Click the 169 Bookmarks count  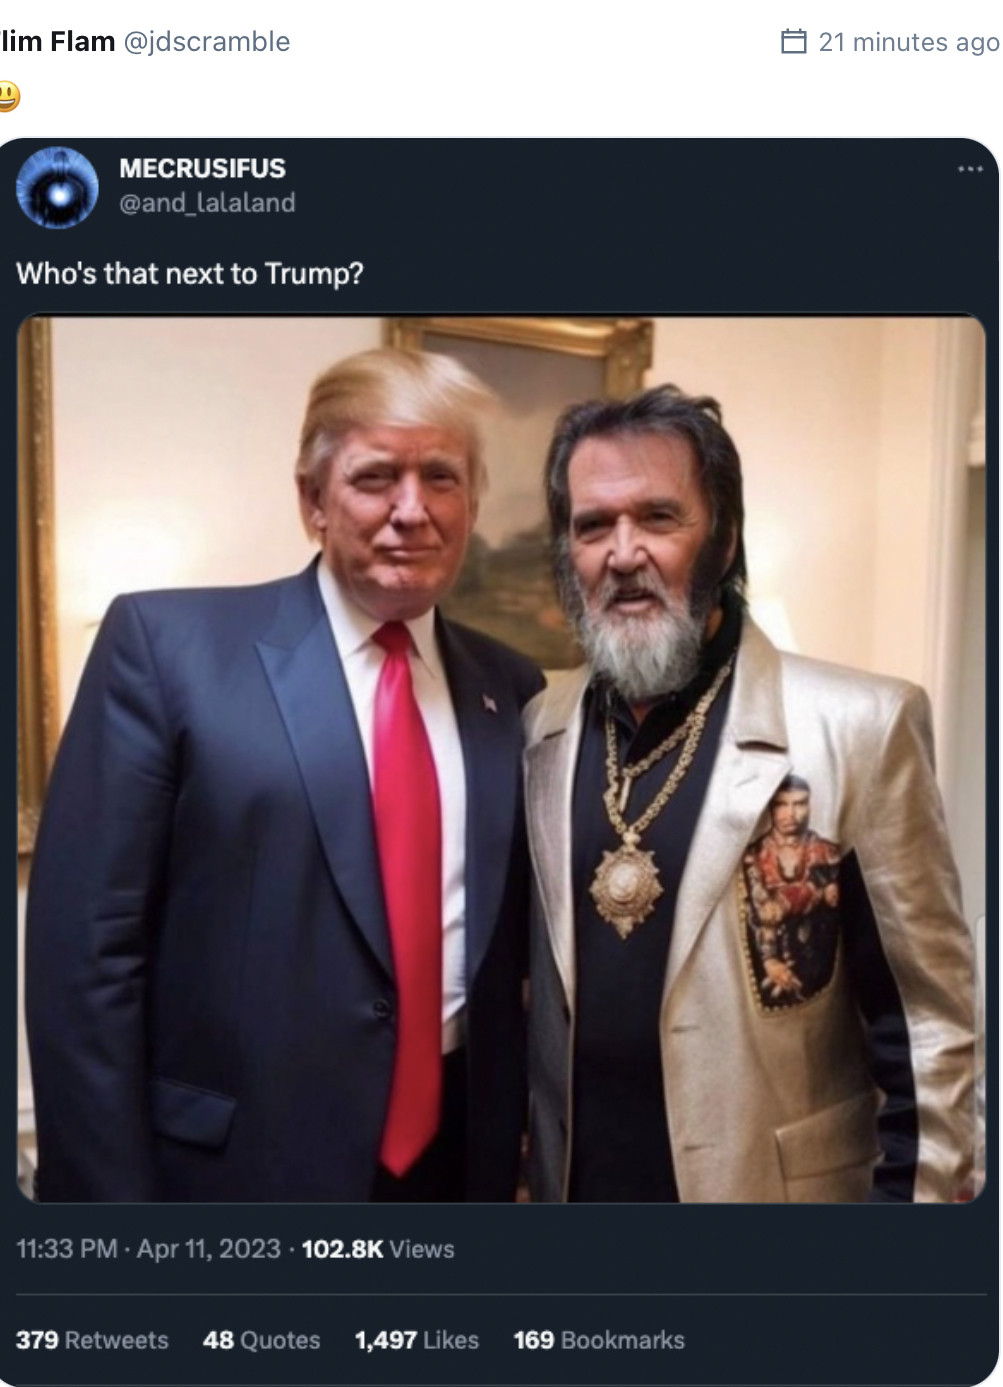coord(598,1340)
